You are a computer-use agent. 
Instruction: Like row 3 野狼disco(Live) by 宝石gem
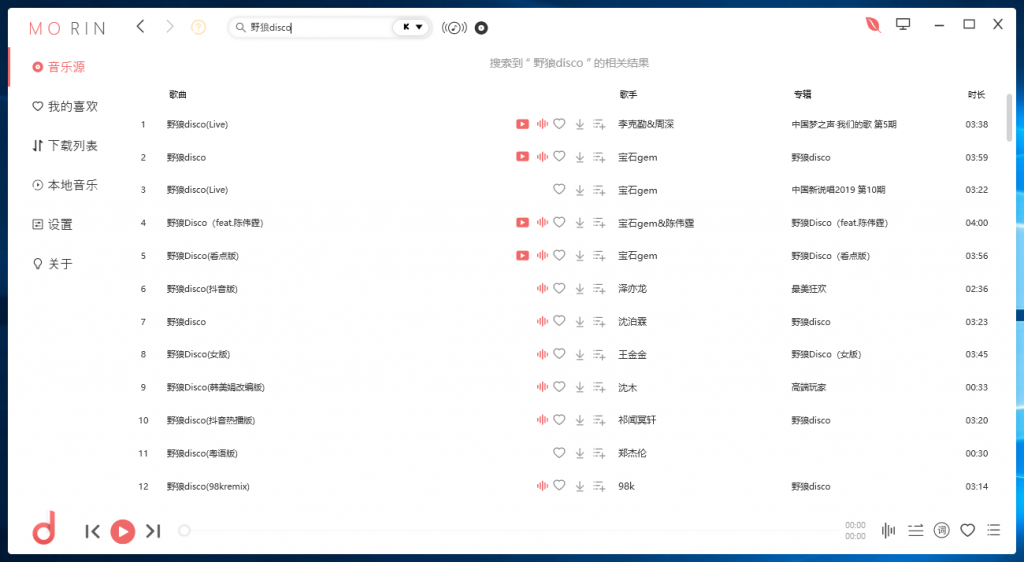[x=559, y=189]
